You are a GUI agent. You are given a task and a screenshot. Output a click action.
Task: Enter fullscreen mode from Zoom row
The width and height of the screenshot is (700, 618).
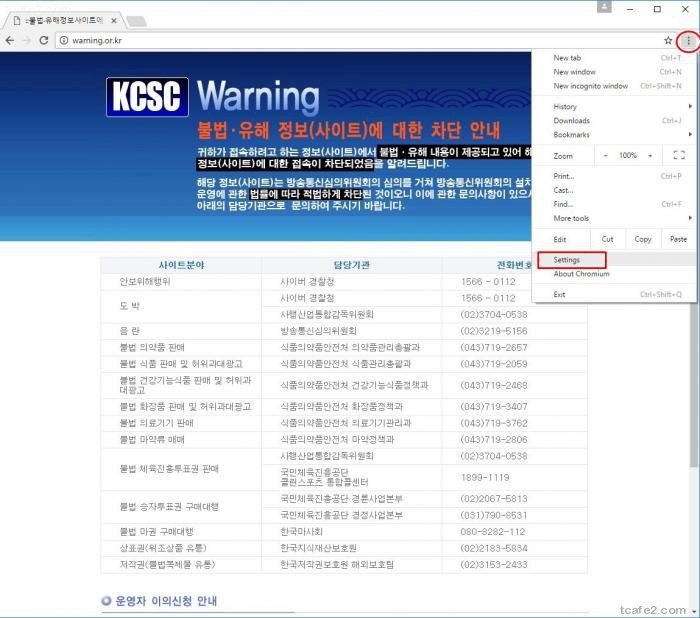679,156
